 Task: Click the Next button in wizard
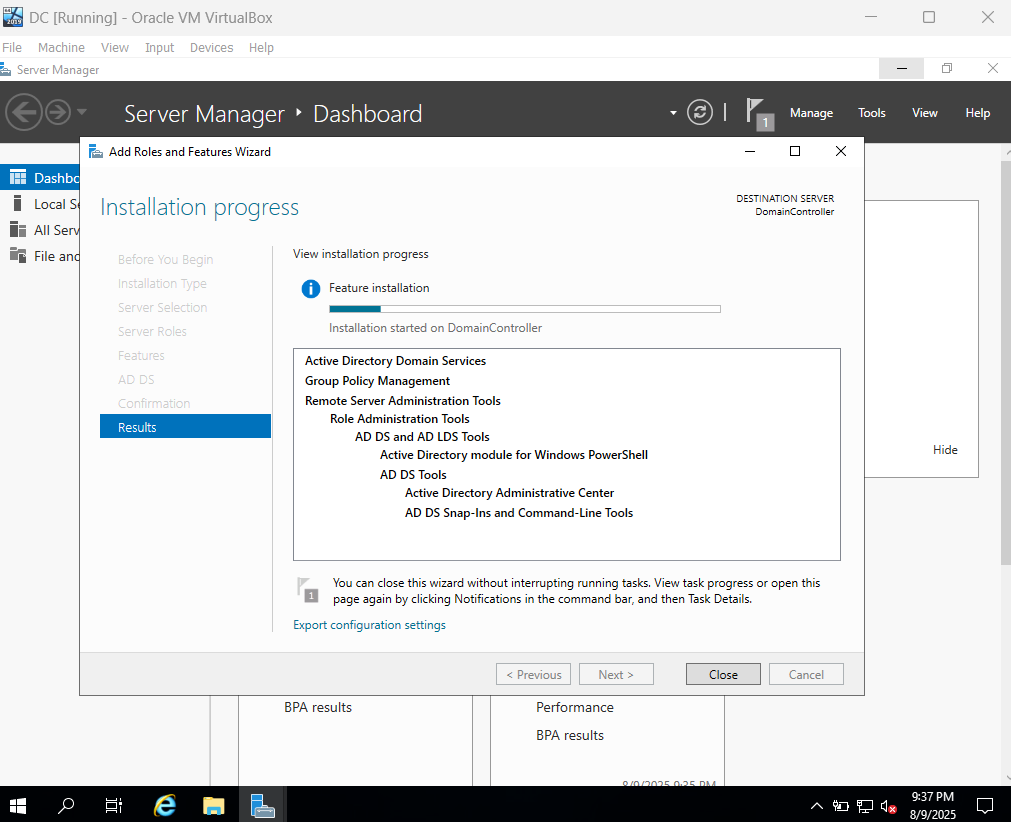click(616, 674)
